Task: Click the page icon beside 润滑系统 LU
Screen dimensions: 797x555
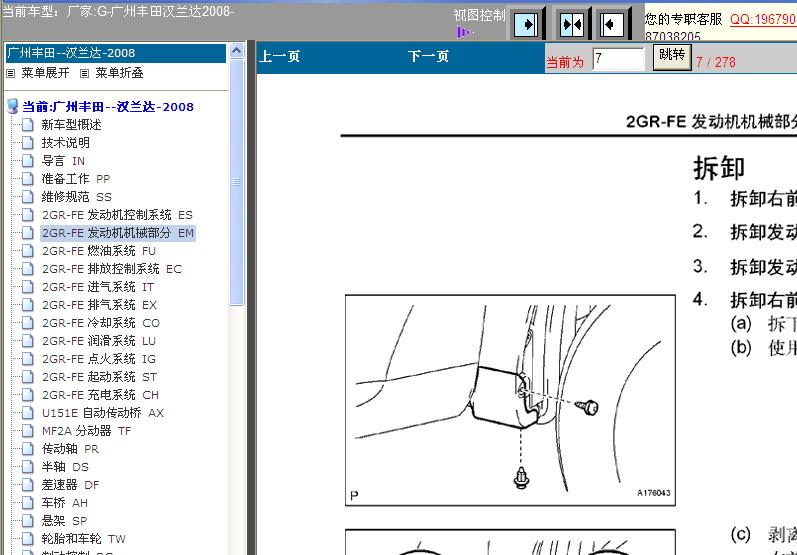Action: point(28,341)
